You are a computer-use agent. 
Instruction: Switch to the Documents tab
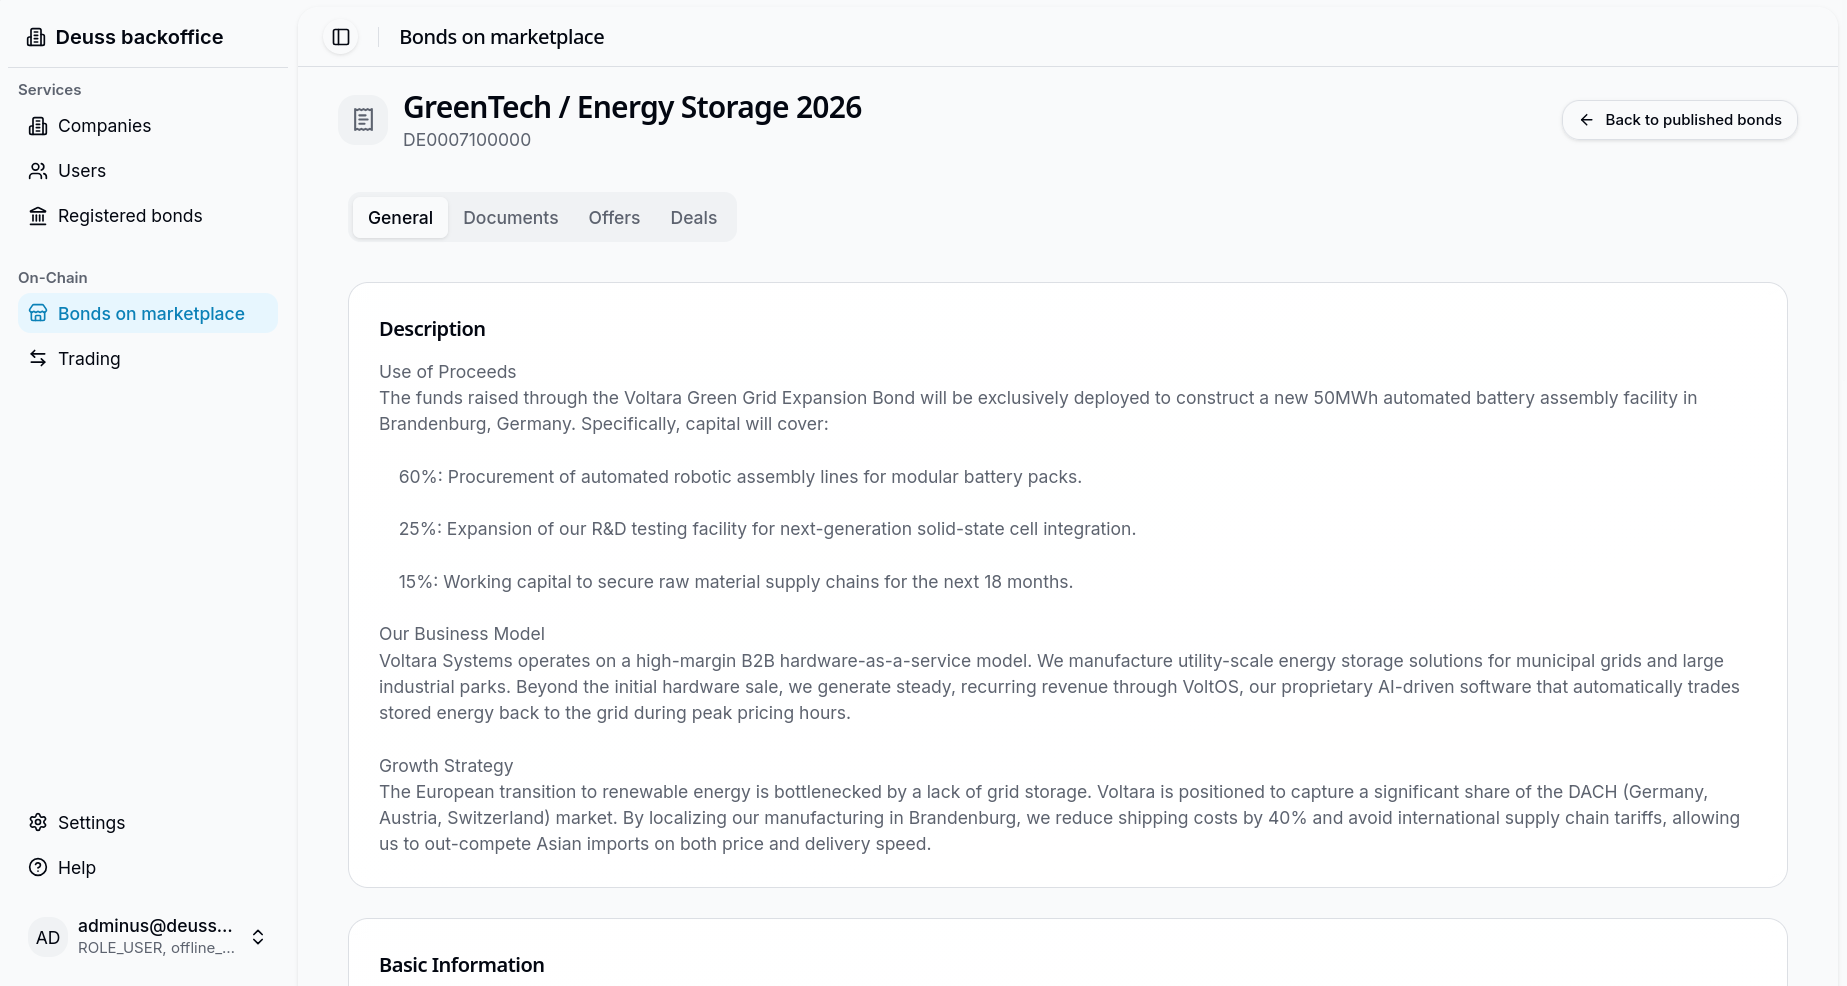[511, 218]
